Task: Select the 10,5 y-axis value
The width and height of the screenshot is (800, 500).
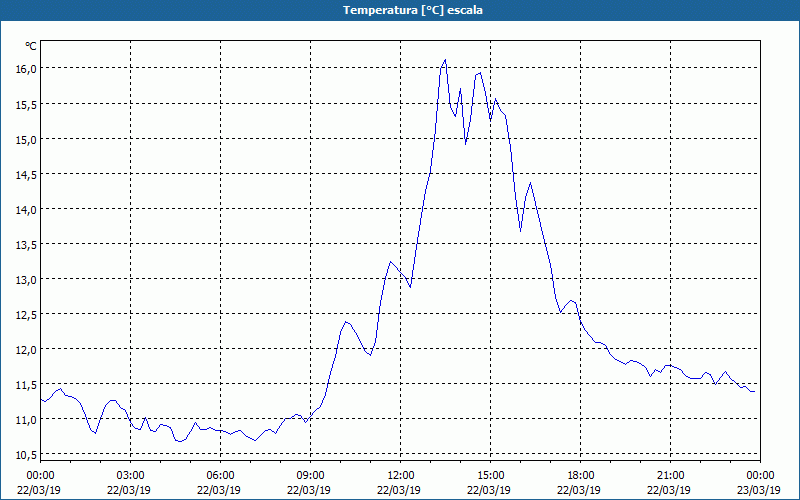Action: coord(26,455)
